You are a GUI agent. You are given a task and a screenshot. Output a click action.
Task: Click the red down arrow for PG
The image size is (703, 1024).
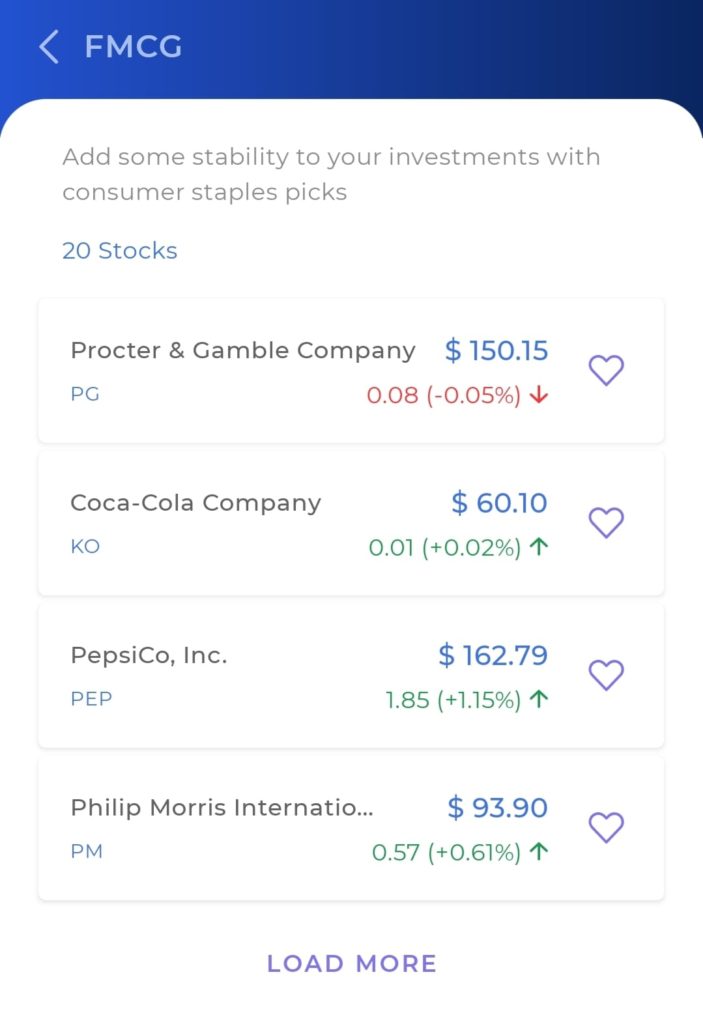point(539,394)
